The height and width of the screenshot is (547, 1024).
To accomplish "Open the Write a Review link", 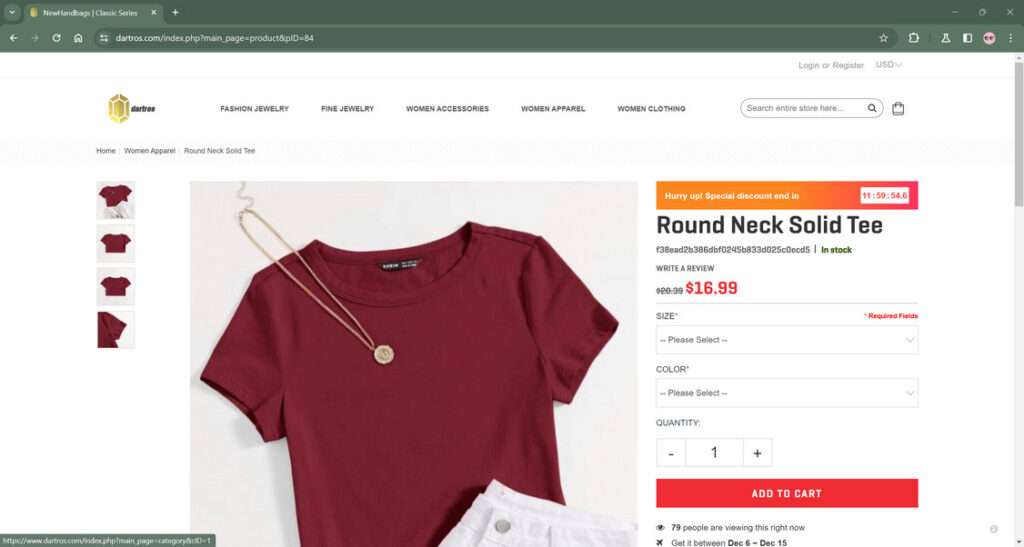I will [685, 268].
